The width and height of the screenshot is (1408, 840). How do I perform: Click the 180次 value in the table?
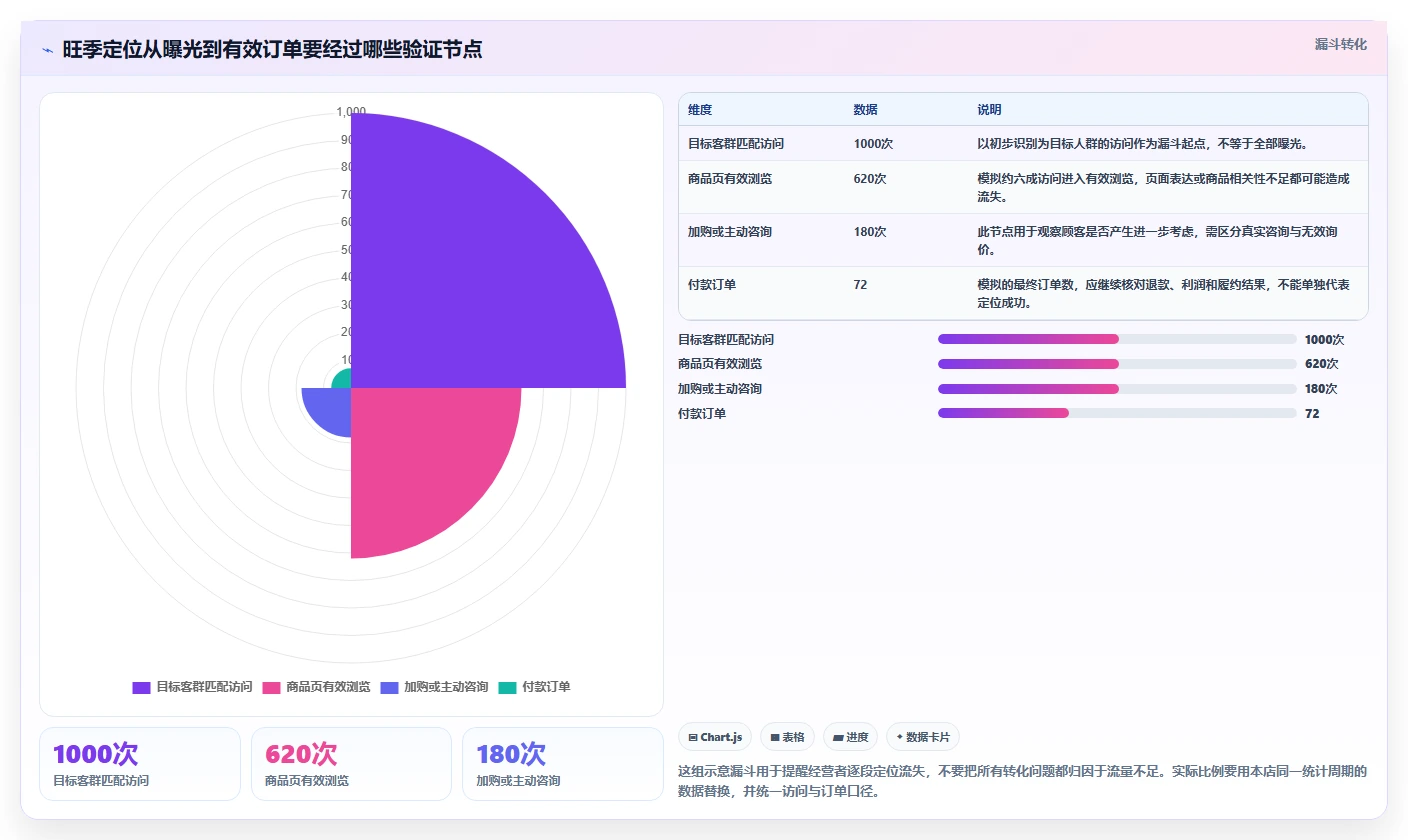[870, 232]
